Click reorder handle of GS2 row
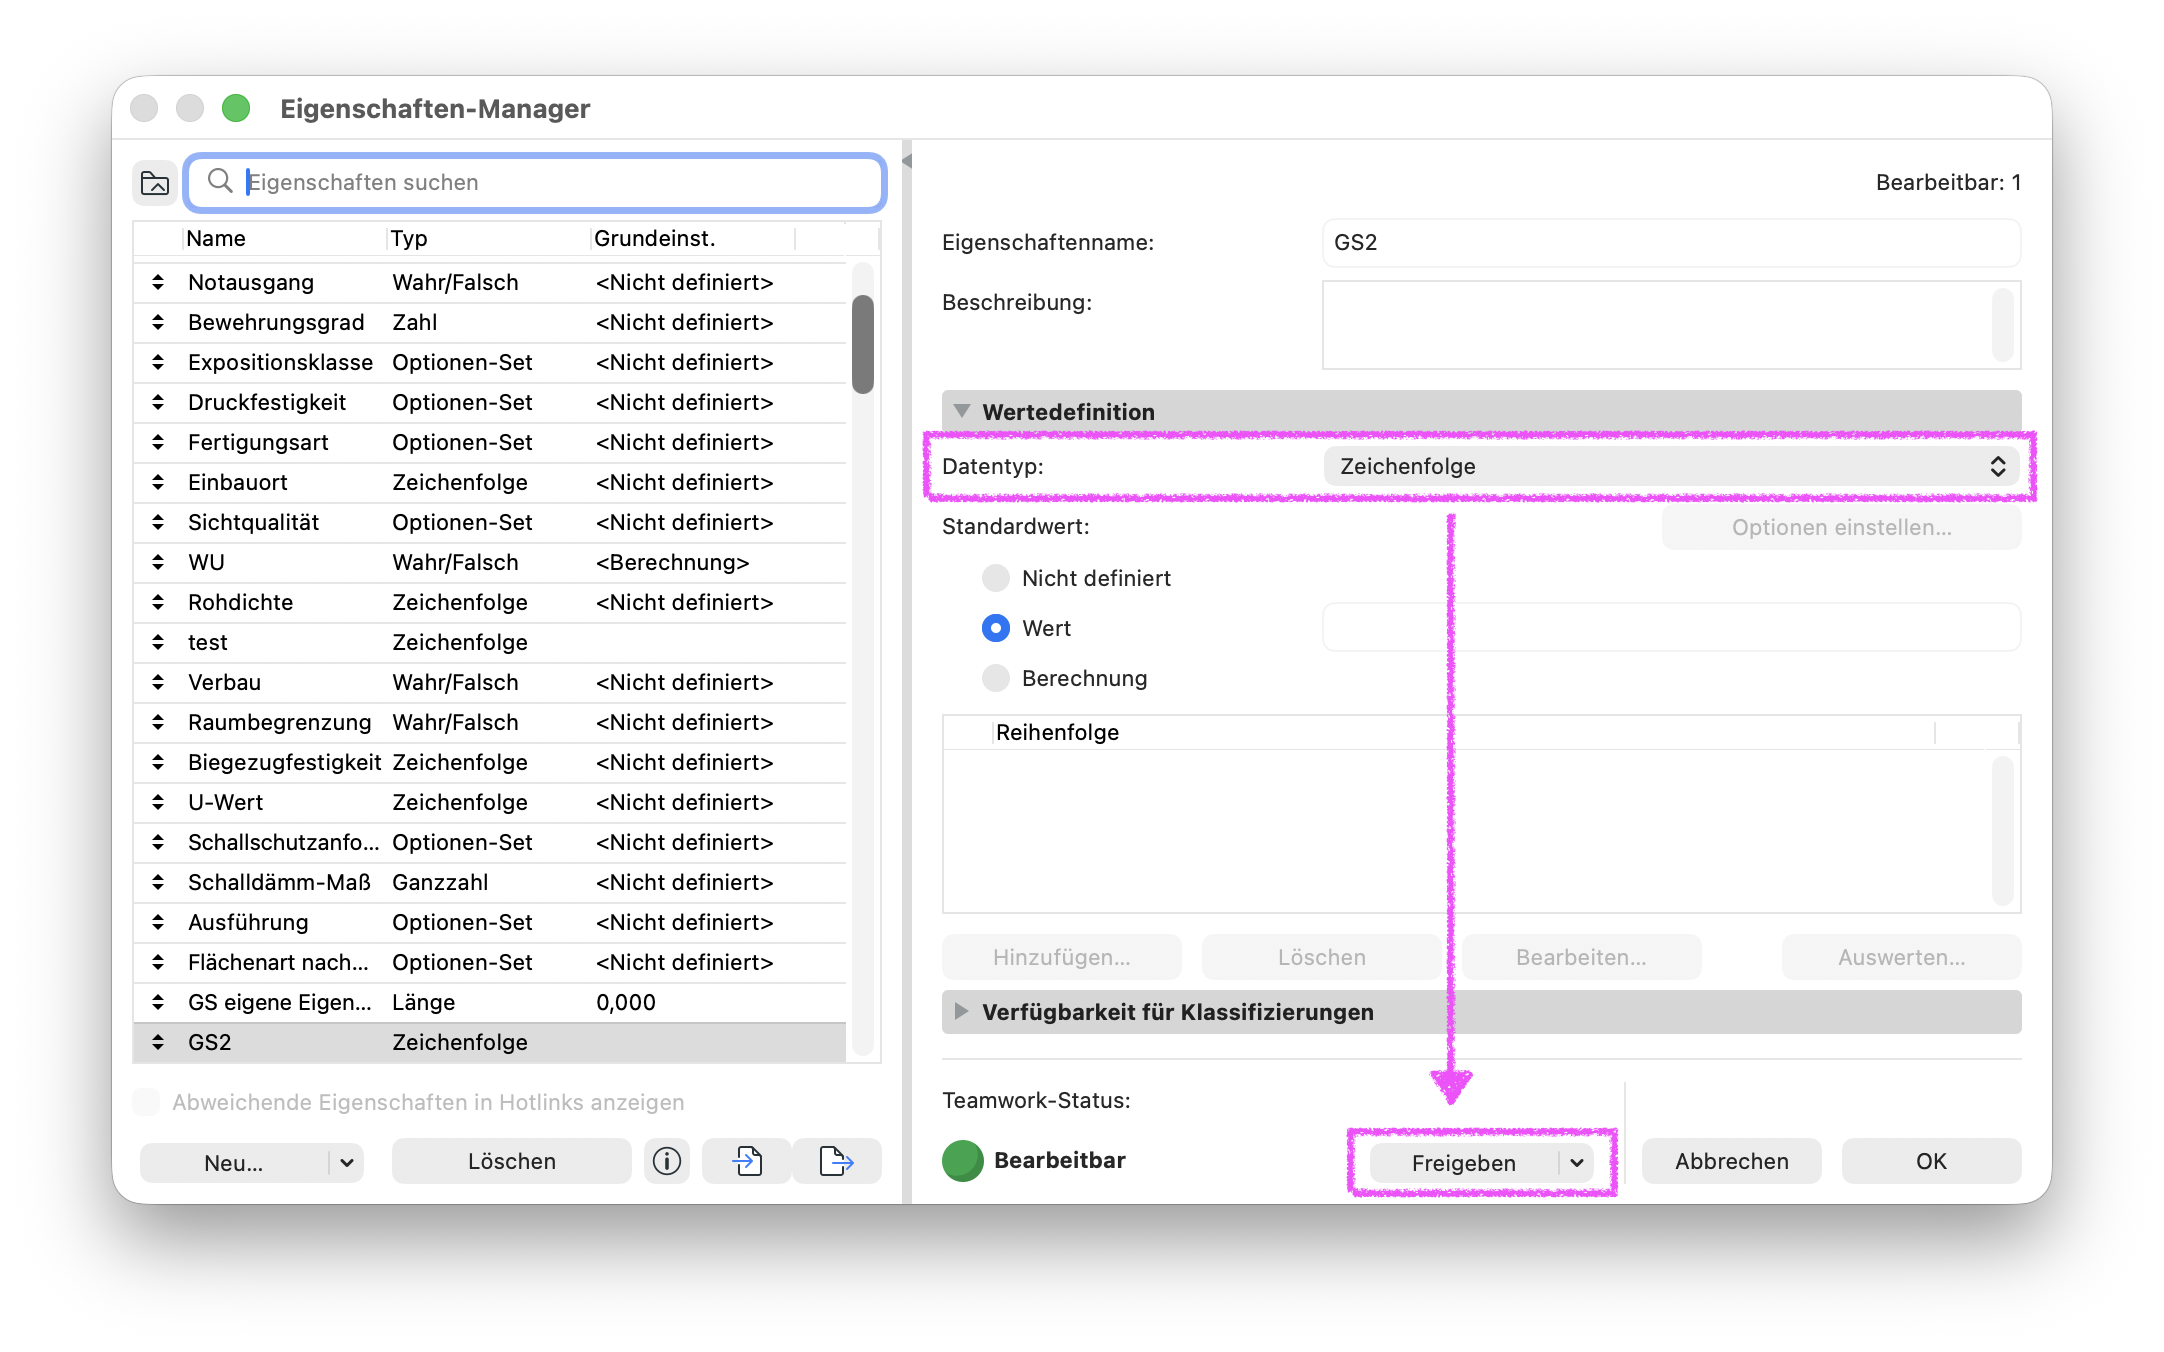Image resolution: width=2164 pixels, height=1352 pixels. tap(158, 1042)
